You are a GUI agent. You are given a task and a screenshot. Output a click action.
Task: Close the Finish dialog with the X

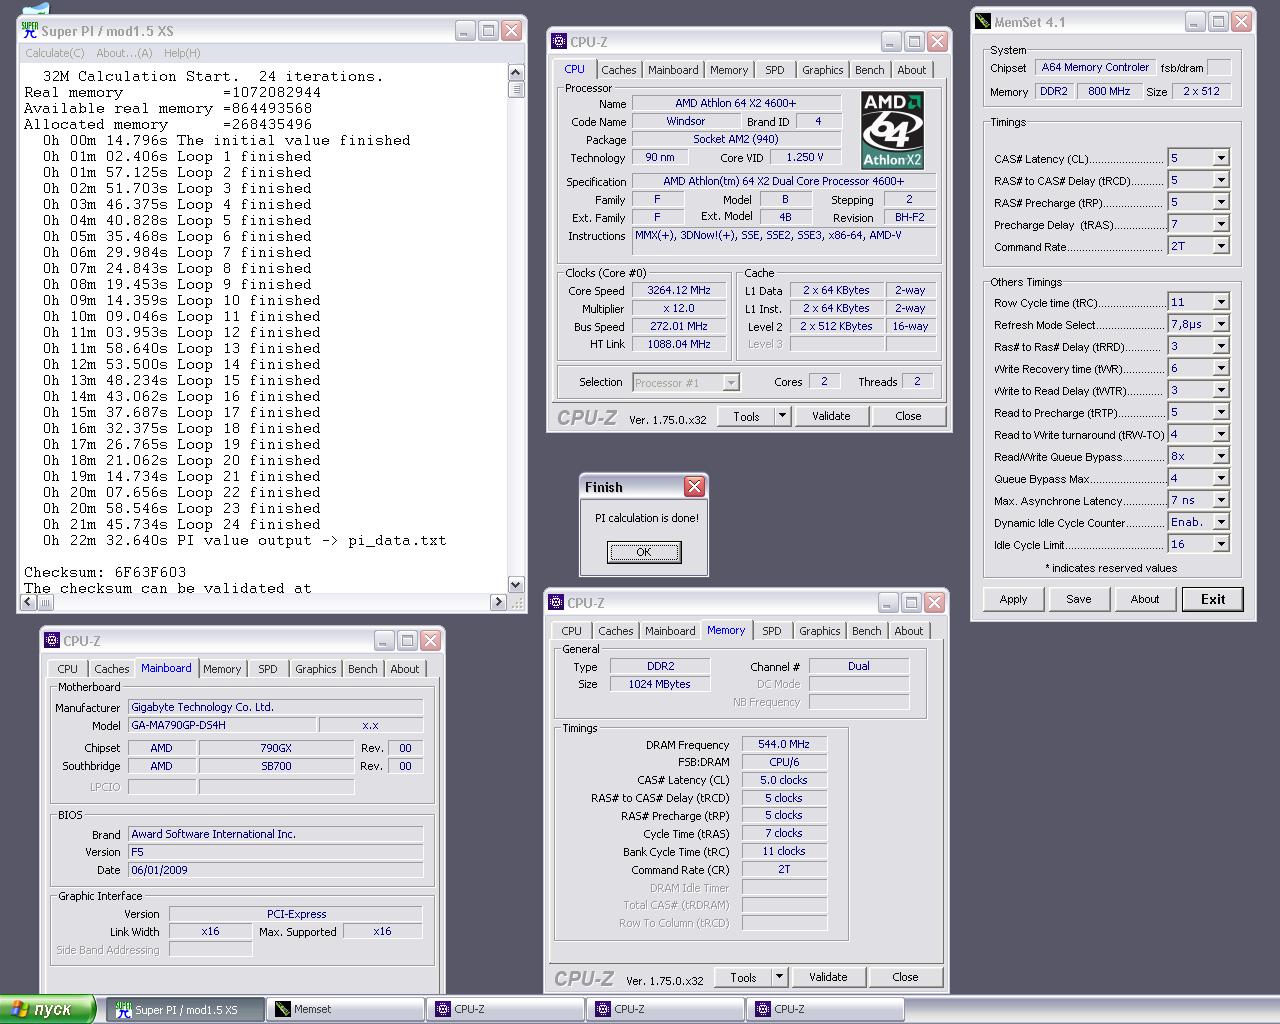pyautogui.click(x=694, y=487)
